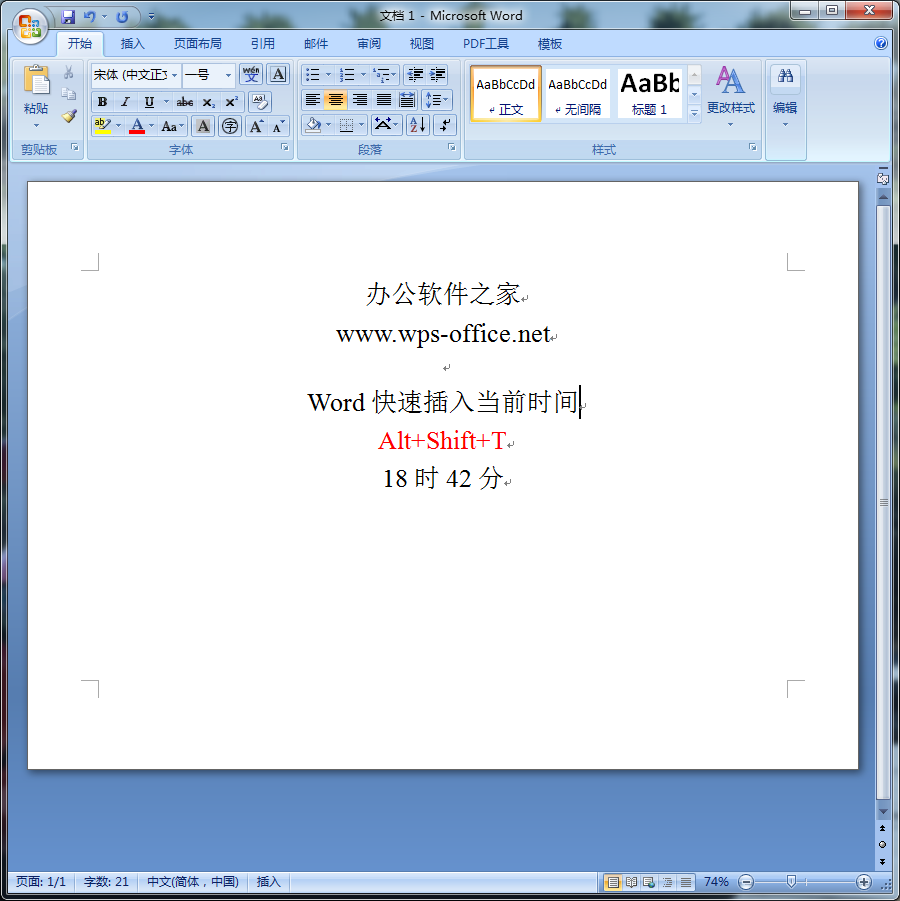This screenshot has width=900, height=901.
Task: Undo the last action
Action: (90, 17)
